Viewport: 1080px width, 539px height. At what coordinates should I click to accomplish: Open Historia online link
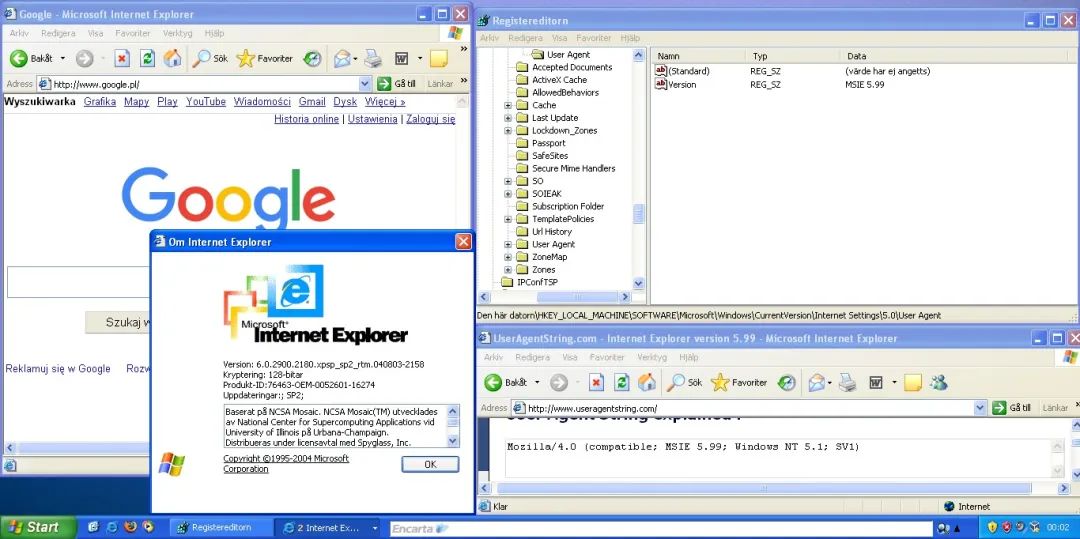[x=307, y=119]
